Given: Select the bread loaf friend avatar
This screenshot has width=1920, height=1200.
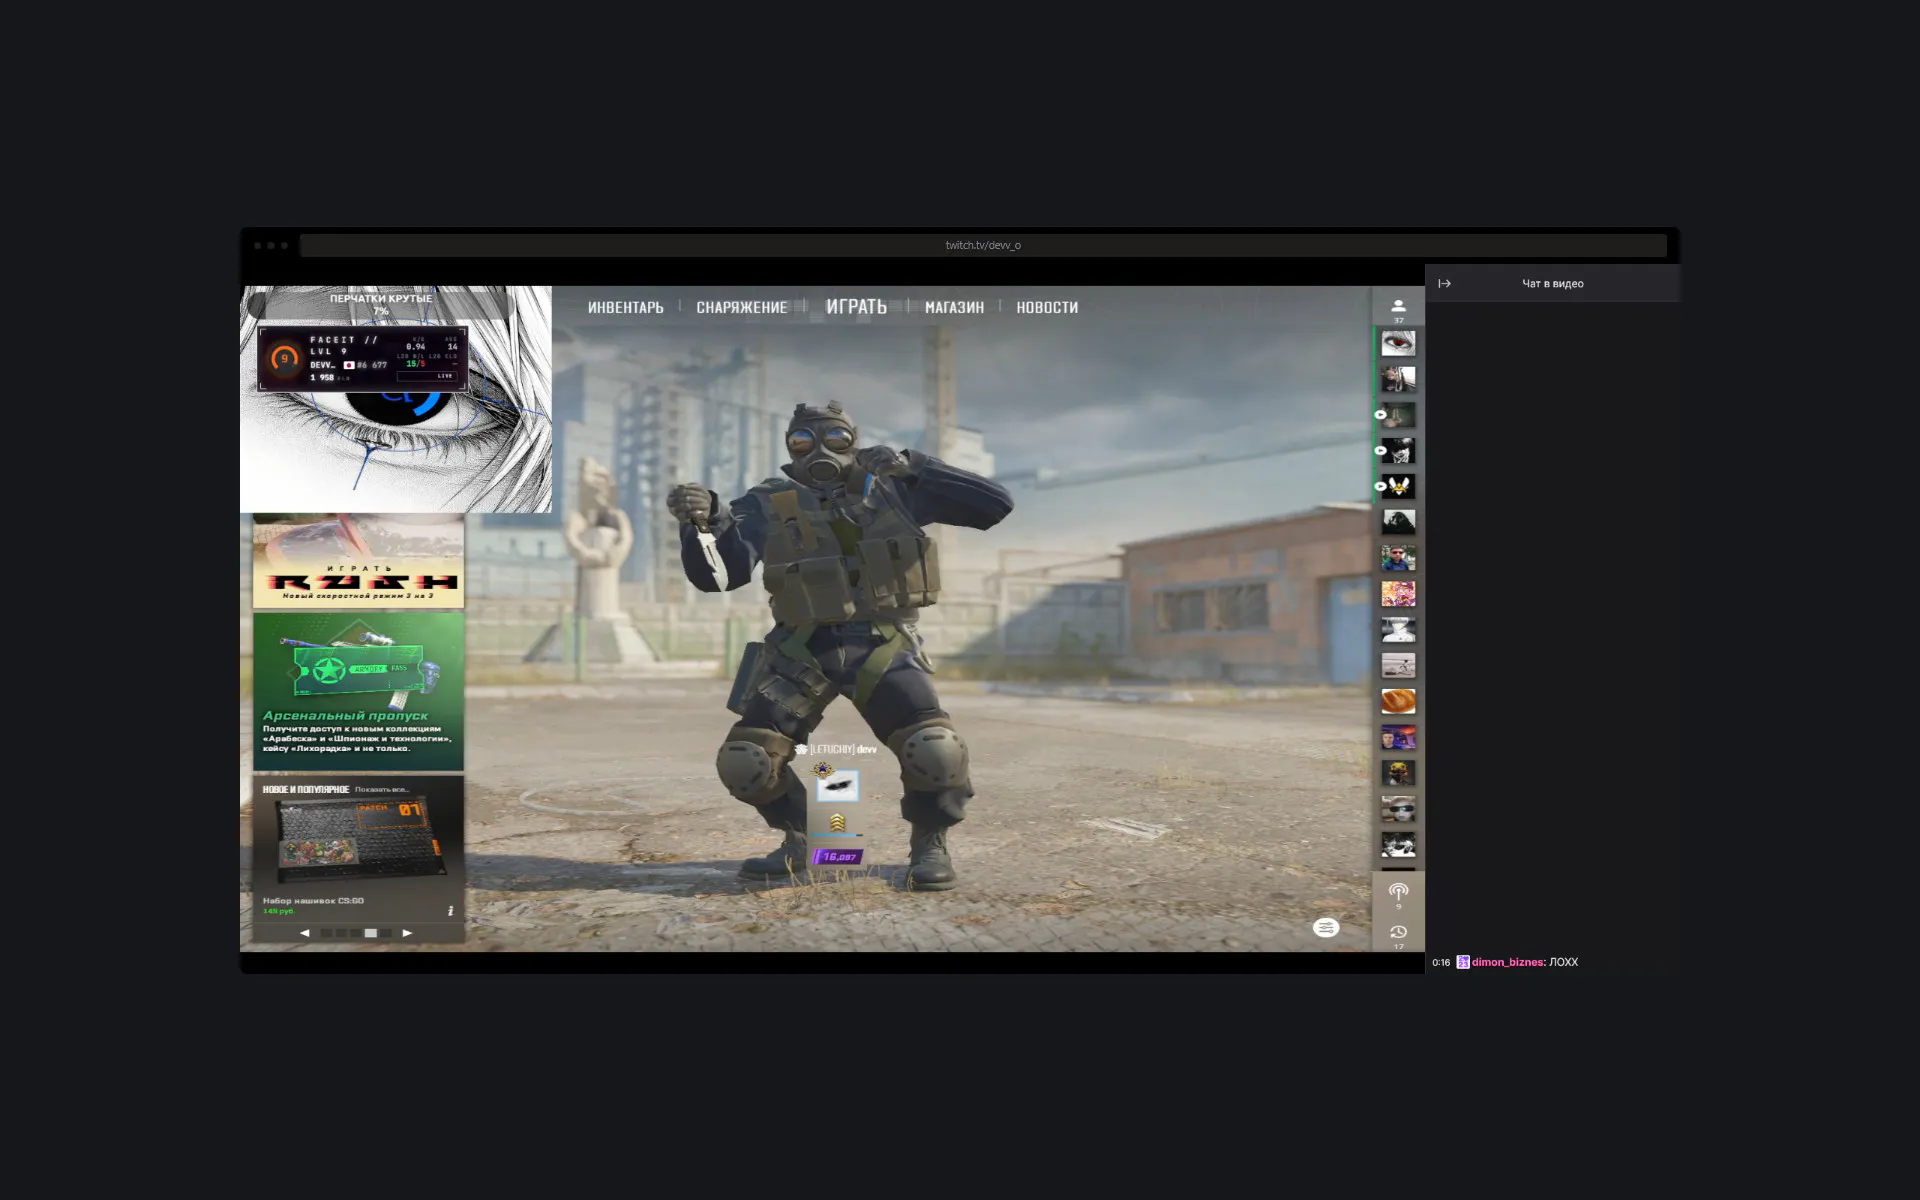Looking at the screenshot, I should [x=1398, y=701].
